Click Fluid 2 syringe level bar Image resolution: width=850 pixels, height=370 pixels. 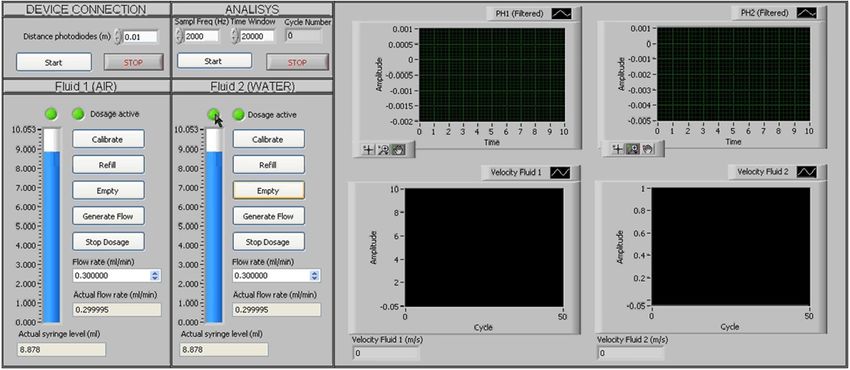click(214, 225)
